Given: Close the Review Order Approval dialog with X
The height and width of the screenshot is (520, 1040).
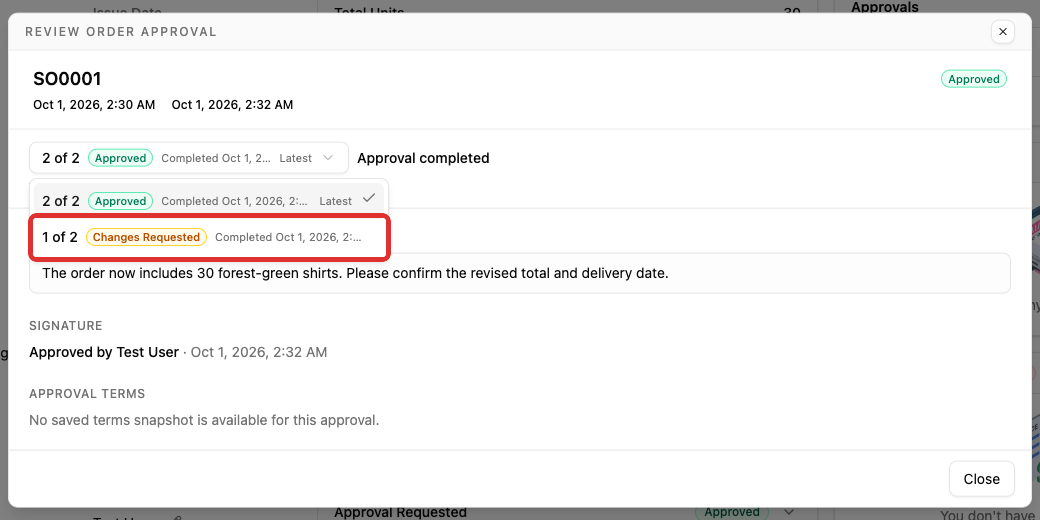Looking at the screenshot, I should pyautogui.click(x=1002, y=32).
